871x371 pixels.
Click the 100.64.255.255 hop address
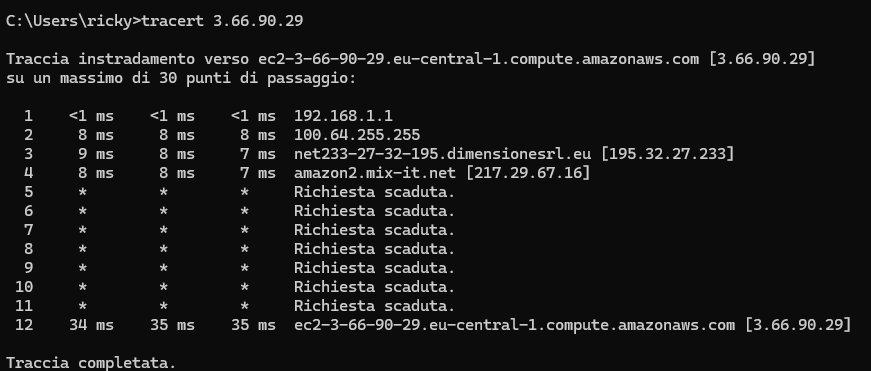coord(357,135)
